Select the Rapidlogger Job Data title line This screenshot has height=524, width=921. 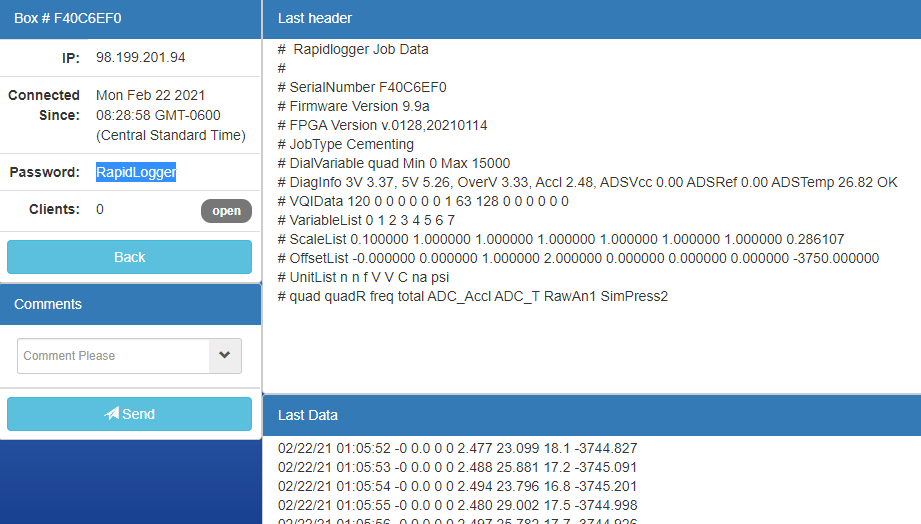click(353, 49)
